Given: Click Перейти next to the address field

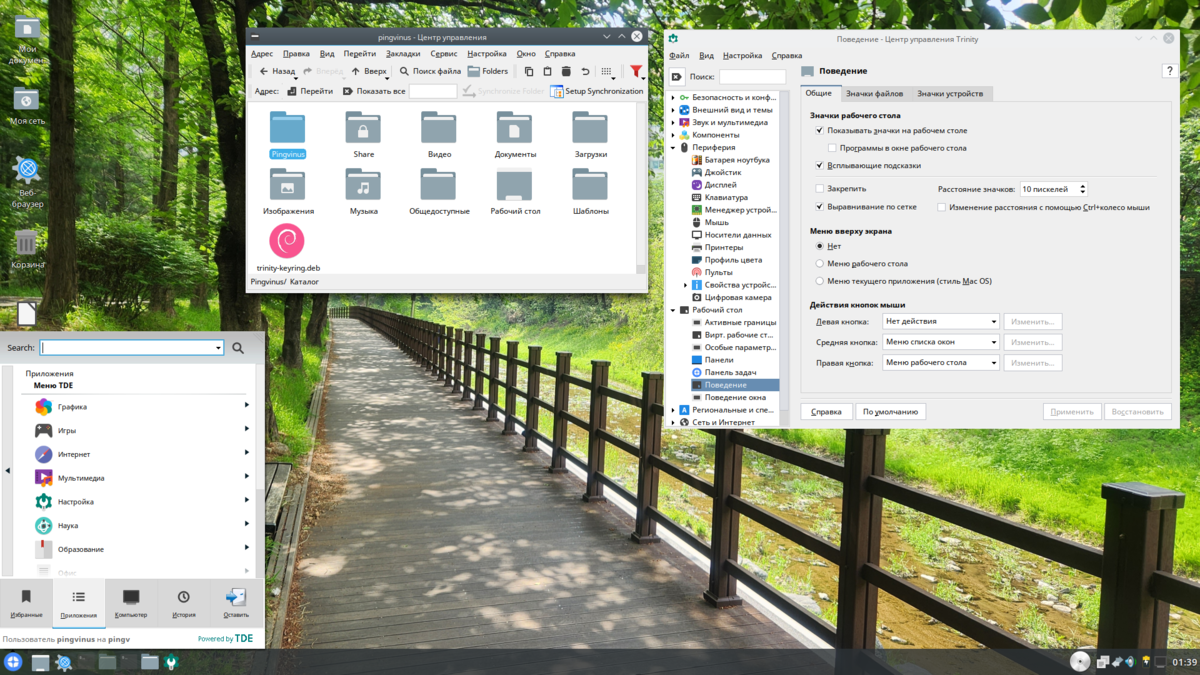Looking at the screenshot, I should pyautogui.click(x=310, y=91).
